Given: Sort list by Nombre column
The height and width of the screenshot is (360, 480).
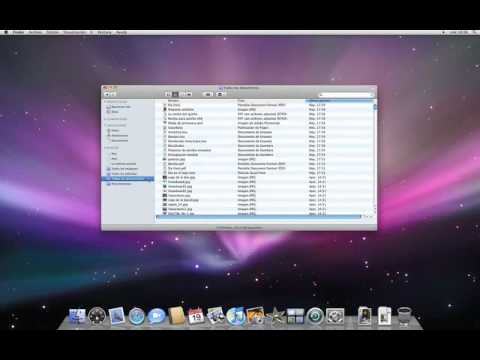Looking at the screenshot, I should [196, 101].
